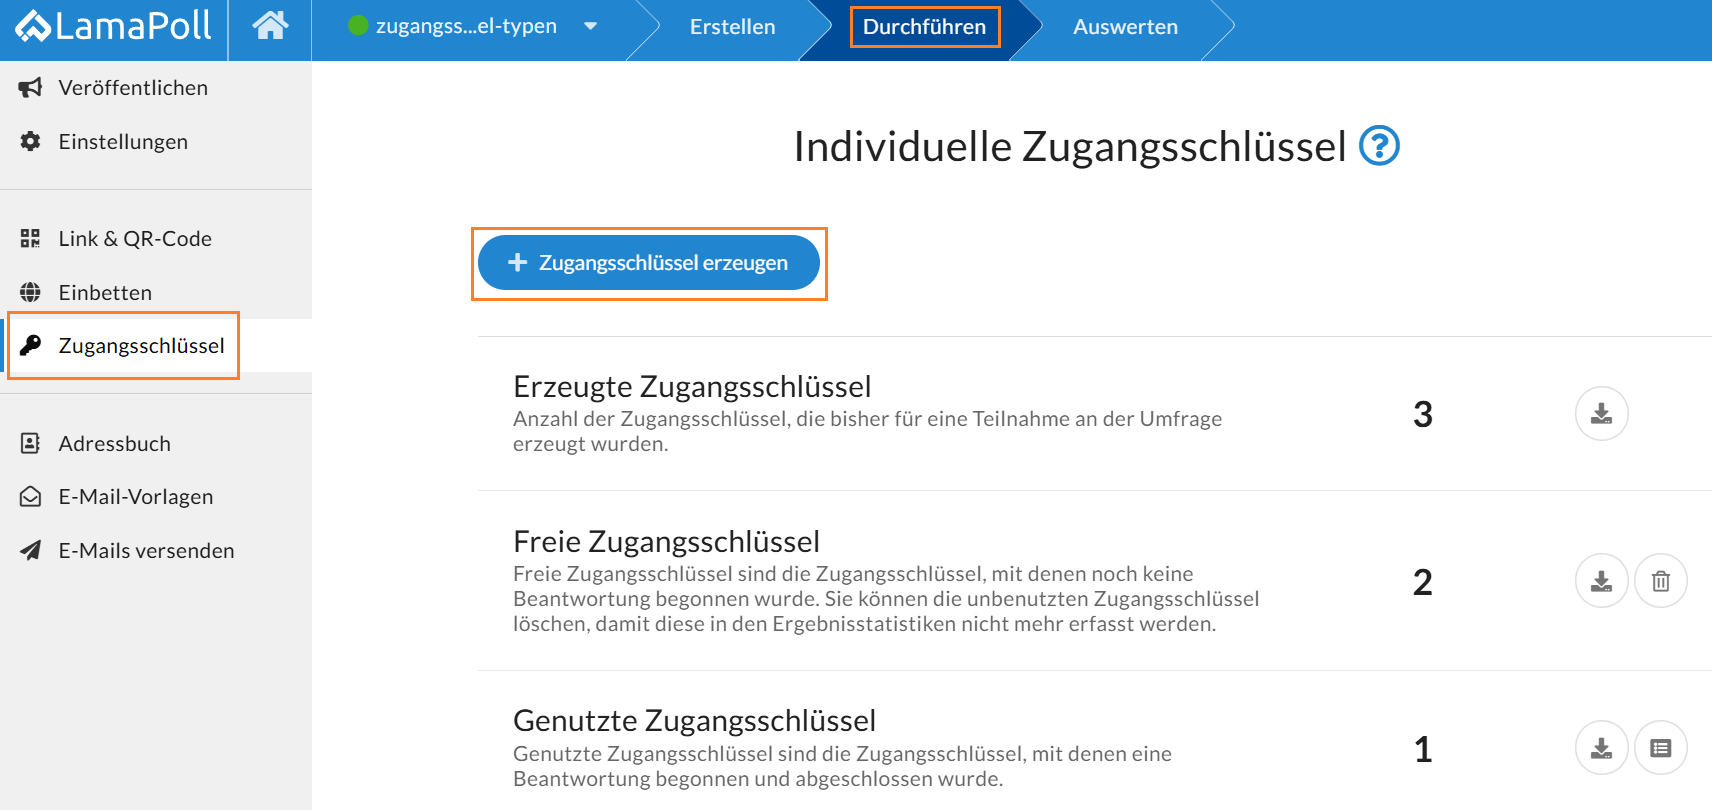Open Veröffentlichen in the sidebar

coord(133,88)
